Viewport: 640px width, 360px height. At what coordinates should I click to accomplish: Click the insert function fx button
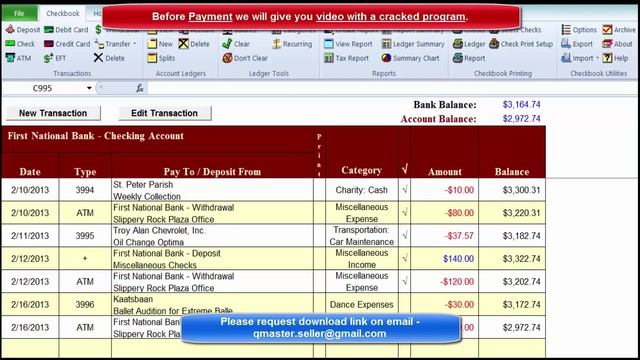click(x=140, y=88)
